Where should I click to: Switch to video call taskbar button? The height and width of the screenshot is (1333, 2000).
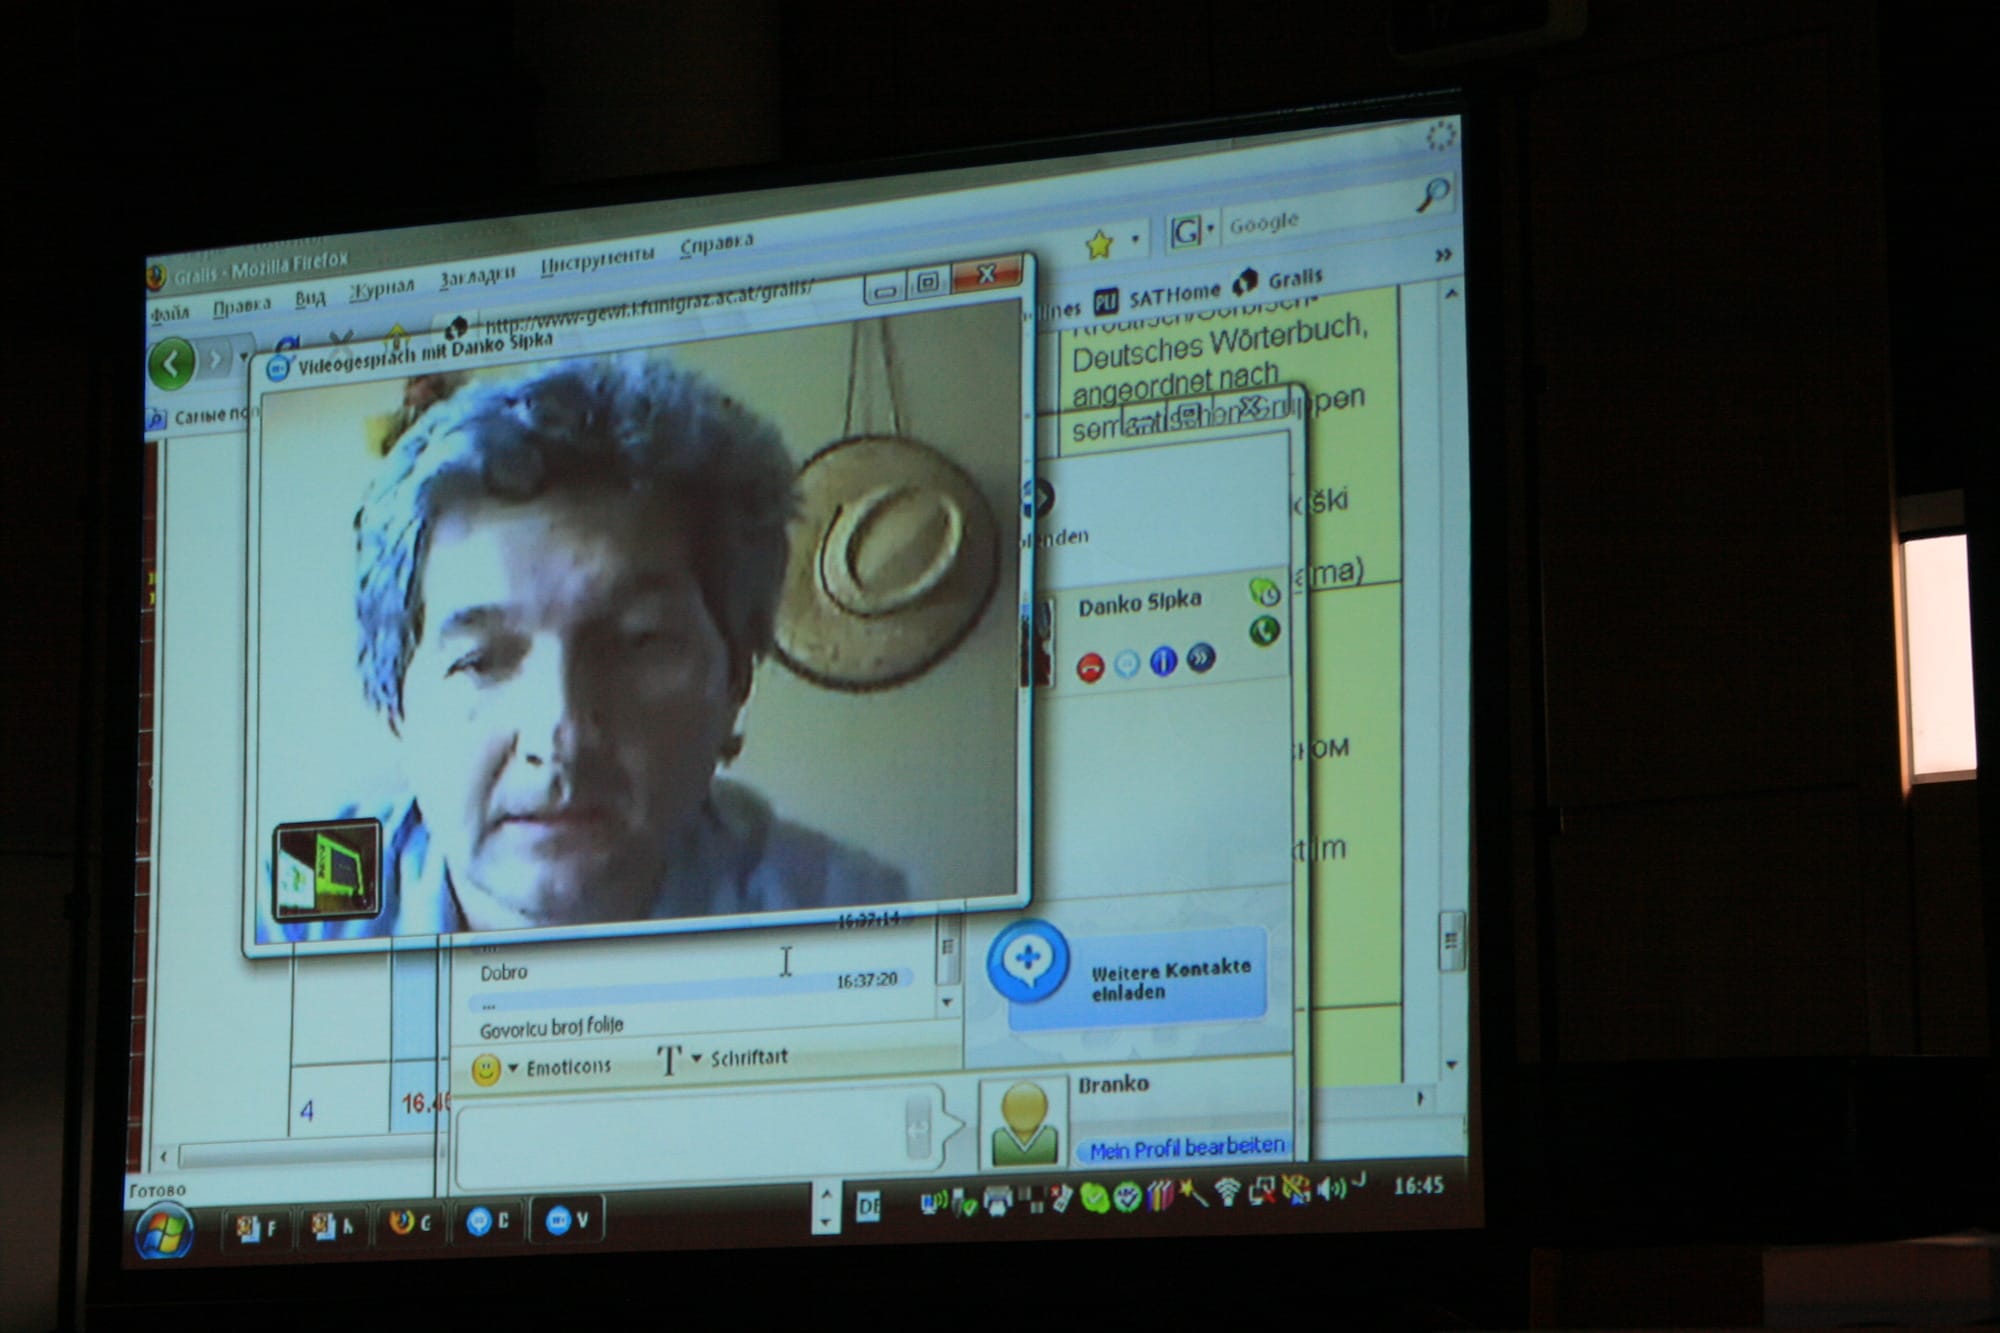coord(567,1219)
